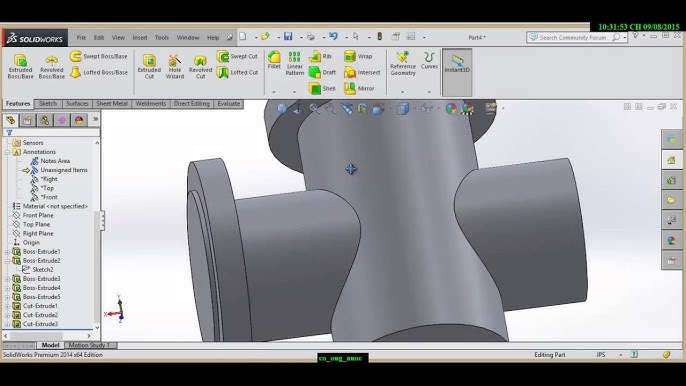Open the Edit menu

coord(99,38)
